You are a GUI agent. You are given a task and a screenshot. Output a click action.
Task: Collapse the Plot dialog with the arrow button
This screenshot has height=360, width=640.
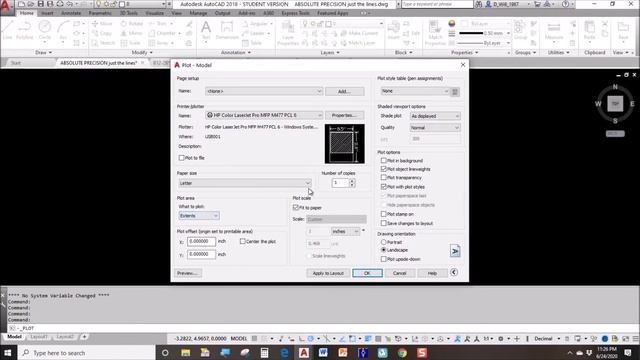tap(454, 272)
